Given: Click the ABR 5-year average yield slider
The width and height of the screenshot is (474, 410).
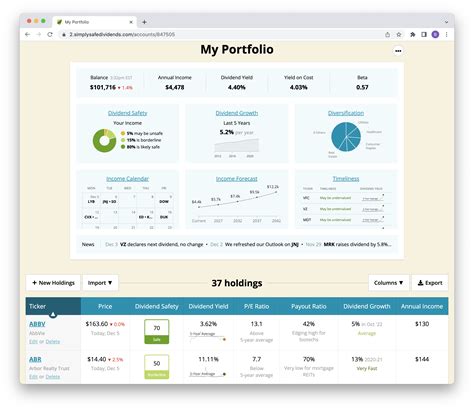Looking at the screenshot, I should (208, 372).
